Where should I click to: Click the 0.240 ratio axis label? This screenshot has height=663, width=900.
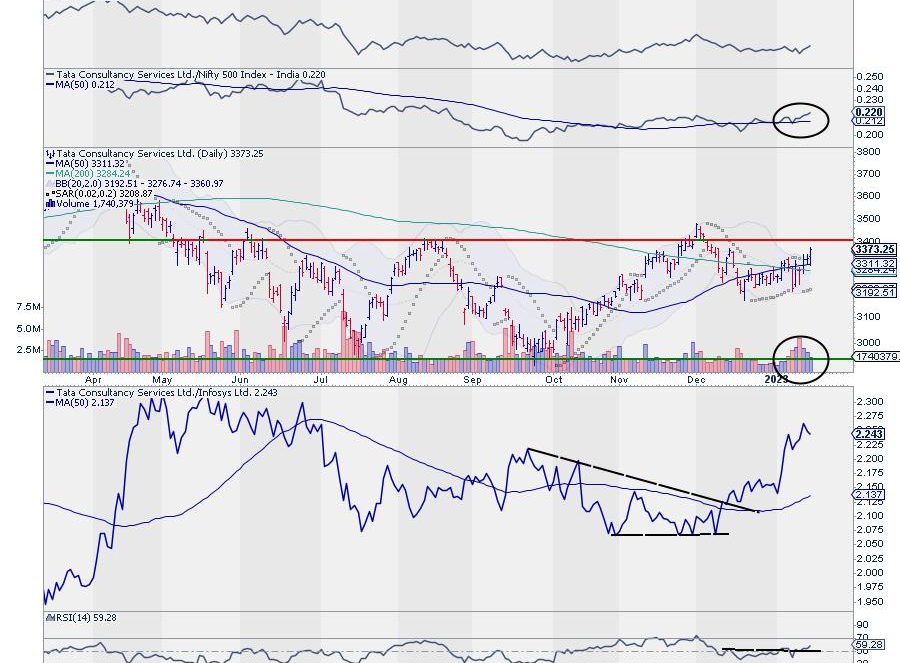pyautogui.click(x=870, y=88)
